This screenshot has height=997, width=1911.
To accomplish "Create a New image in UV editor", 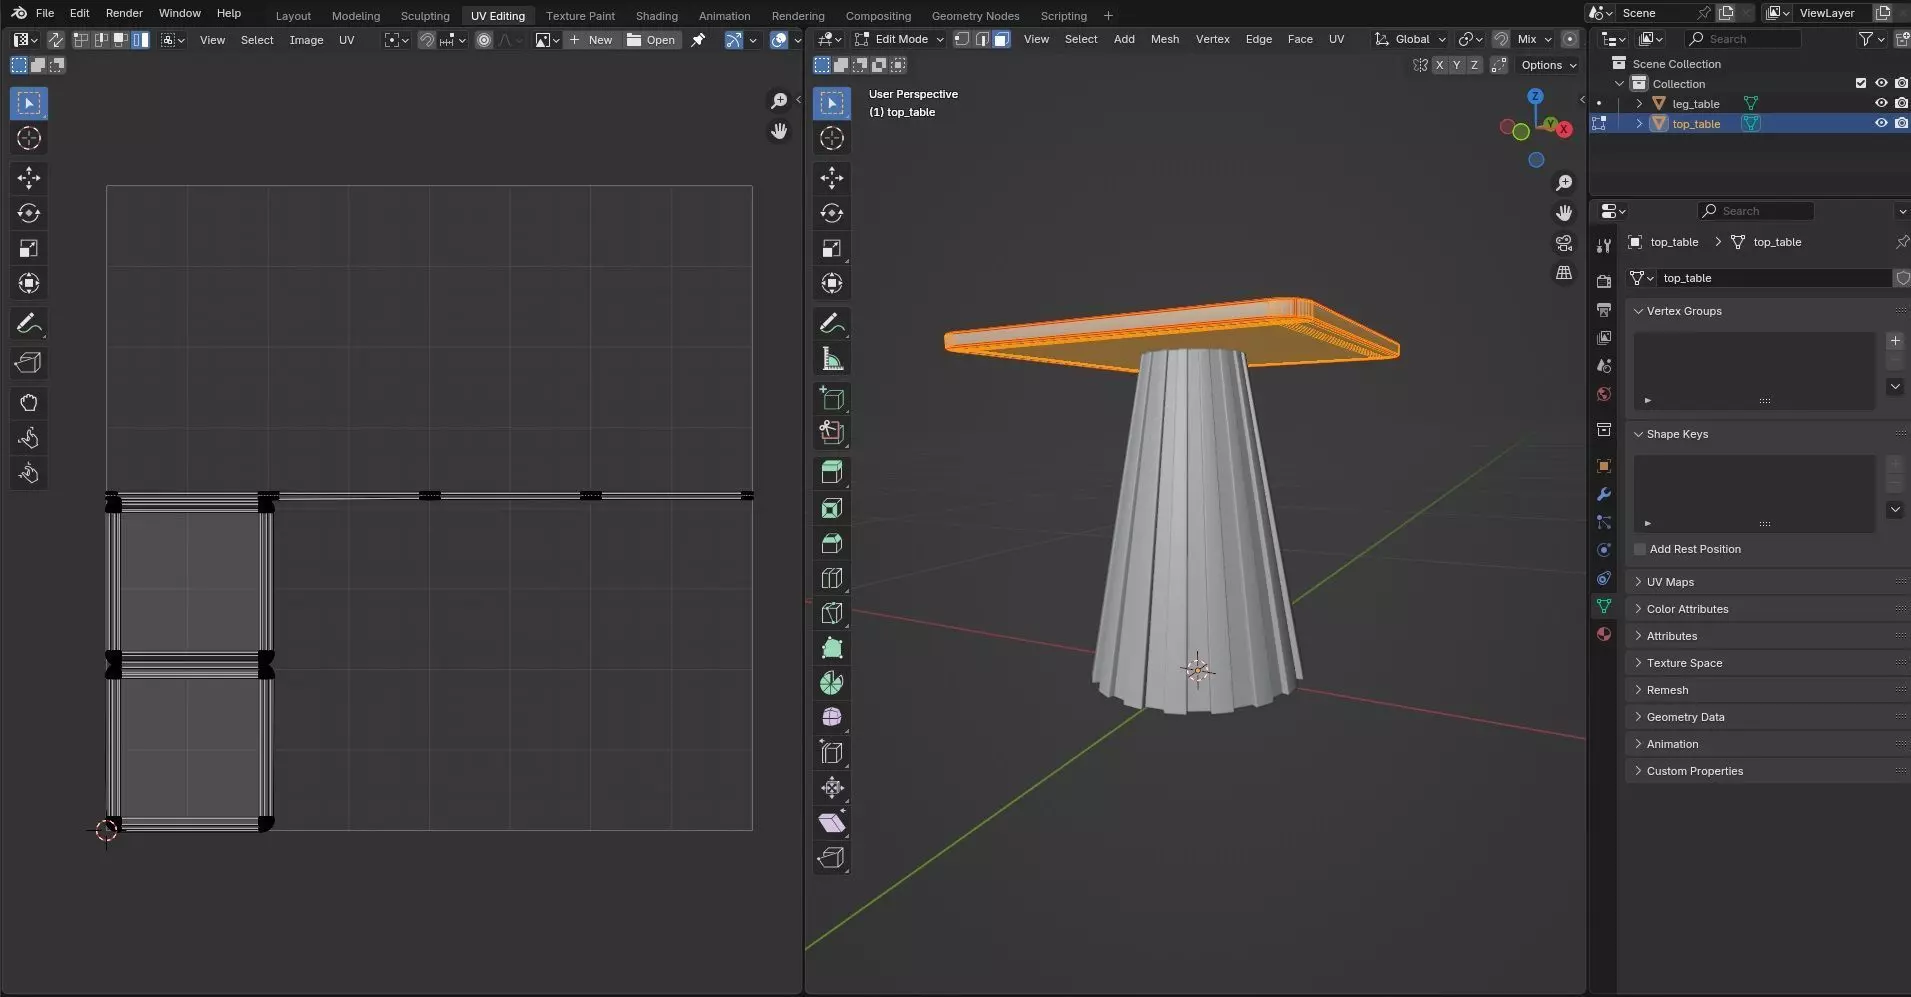I will [591, 40].
